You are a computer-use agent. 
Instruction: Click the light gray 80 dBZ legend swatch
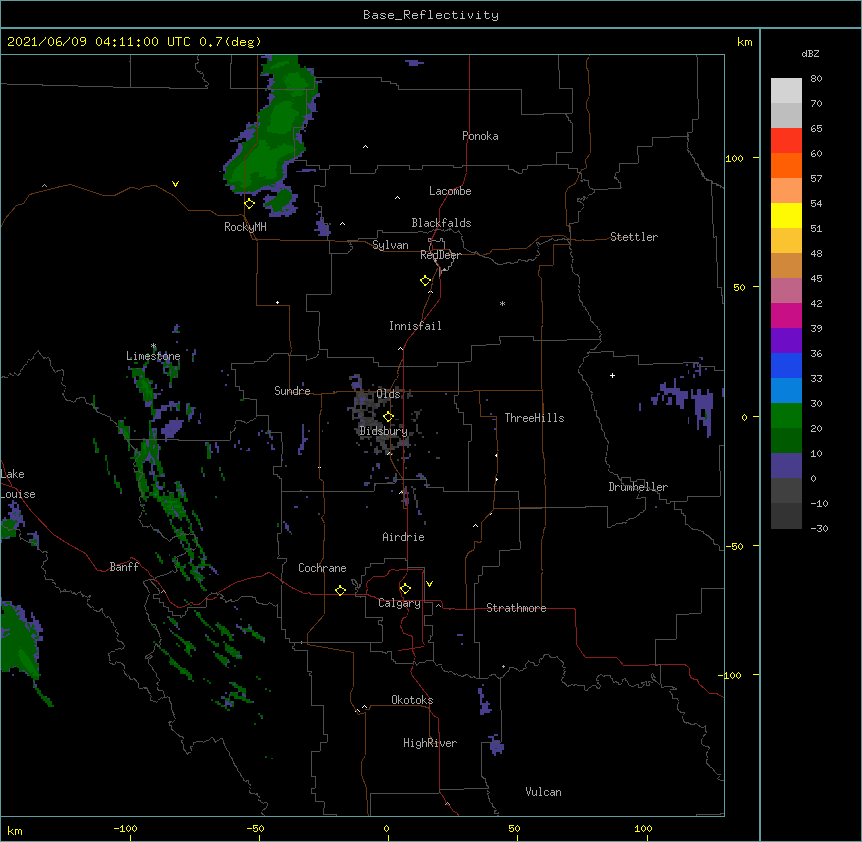click(786, 91)
